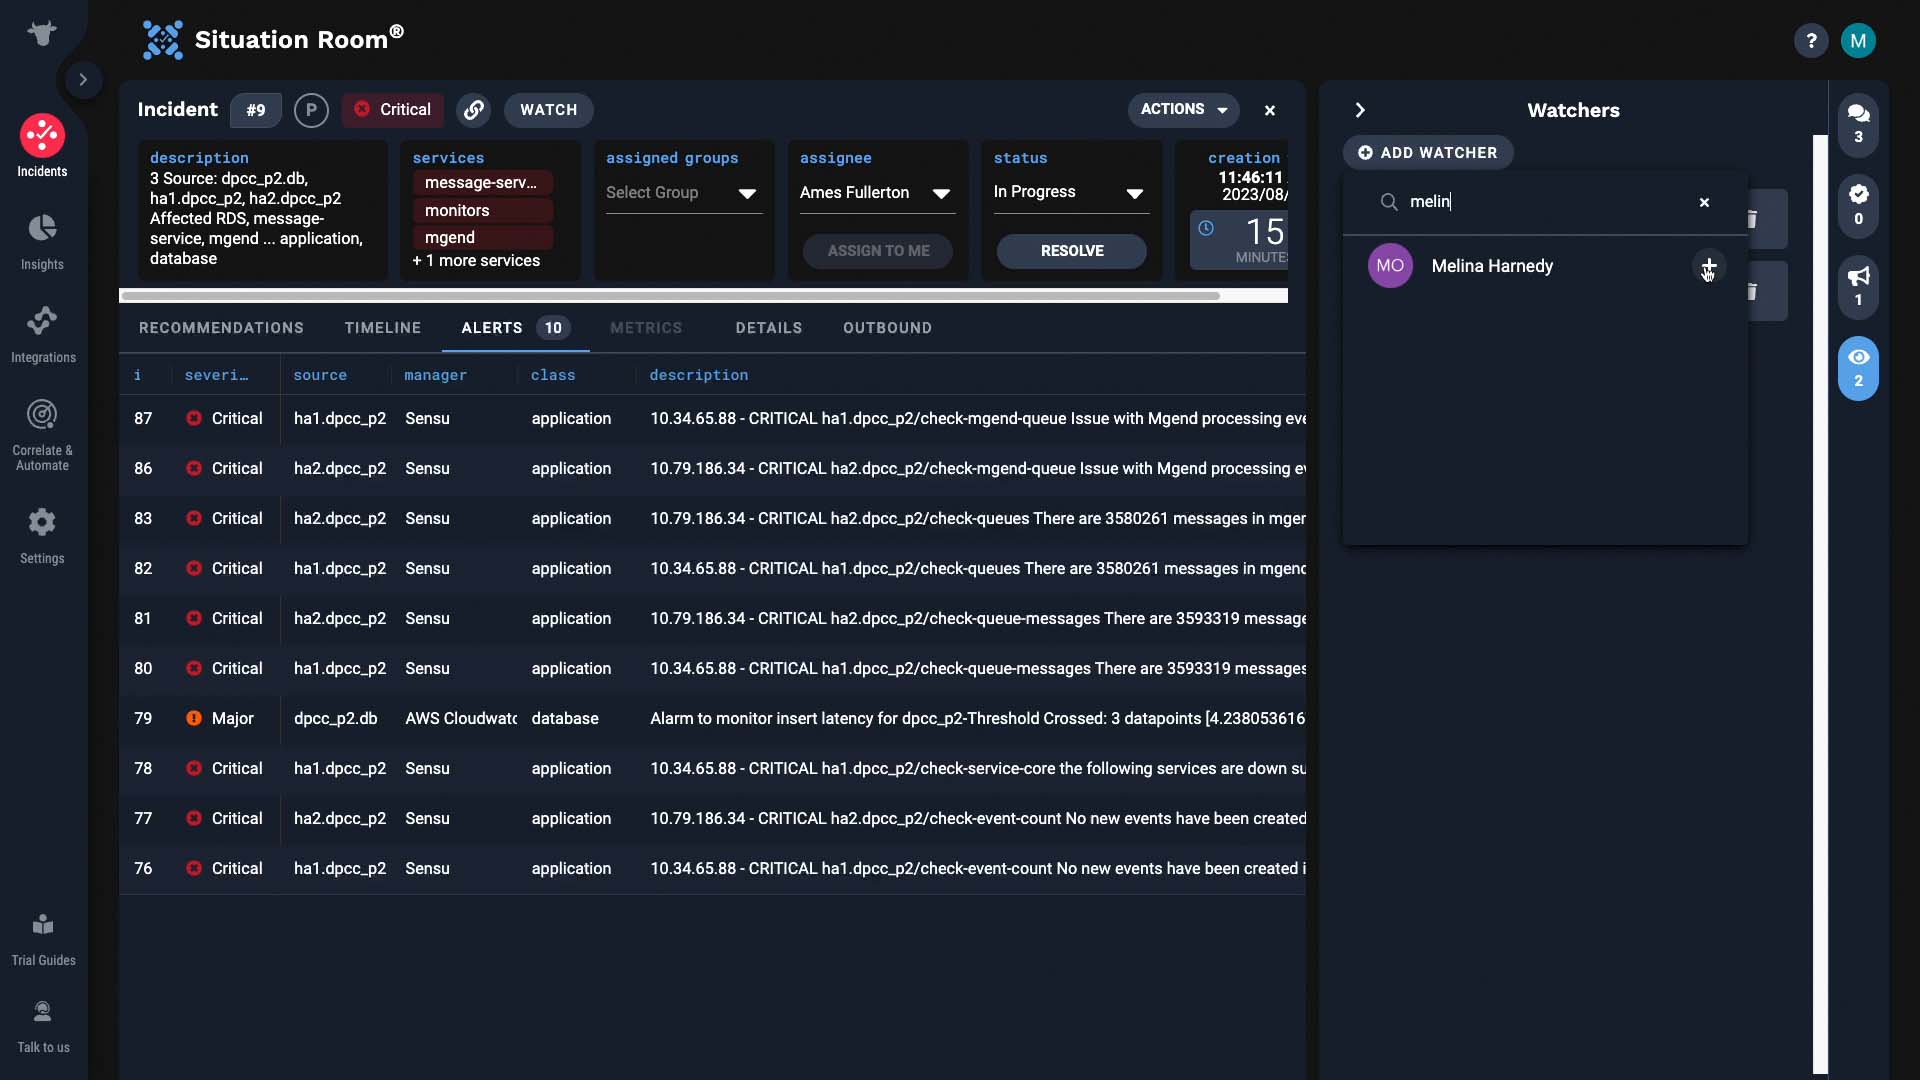Image resolution: width=1920 pixels, height=1080 pixels.
Task: Open the comments panel icon
Action: (1858, 123)
